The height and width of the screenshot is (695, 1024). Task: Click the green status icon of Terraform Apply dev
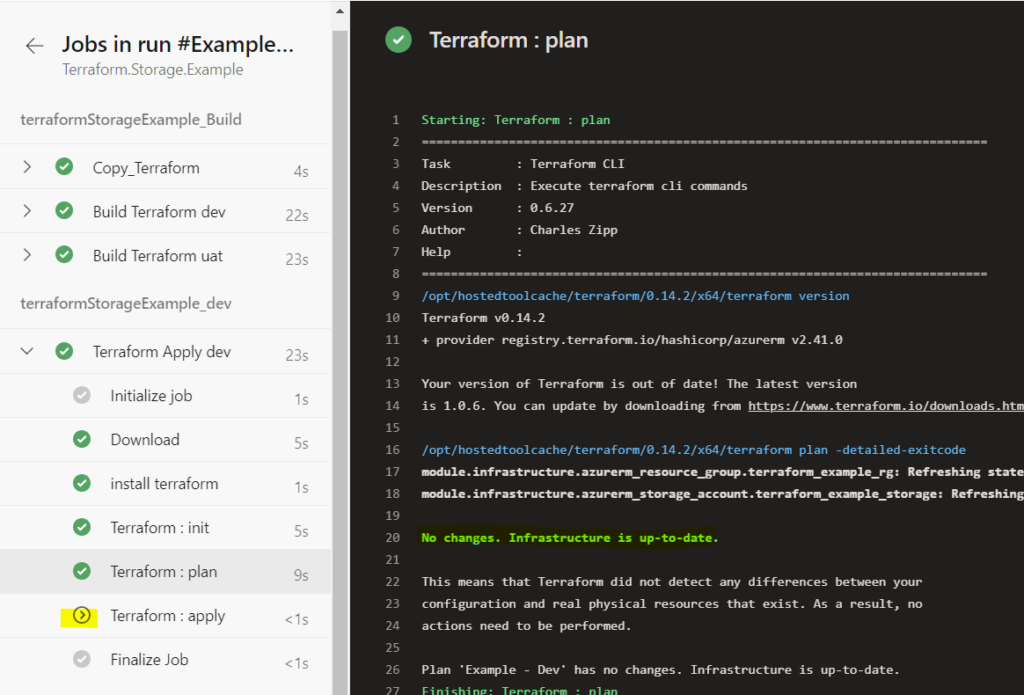[64, 351]
